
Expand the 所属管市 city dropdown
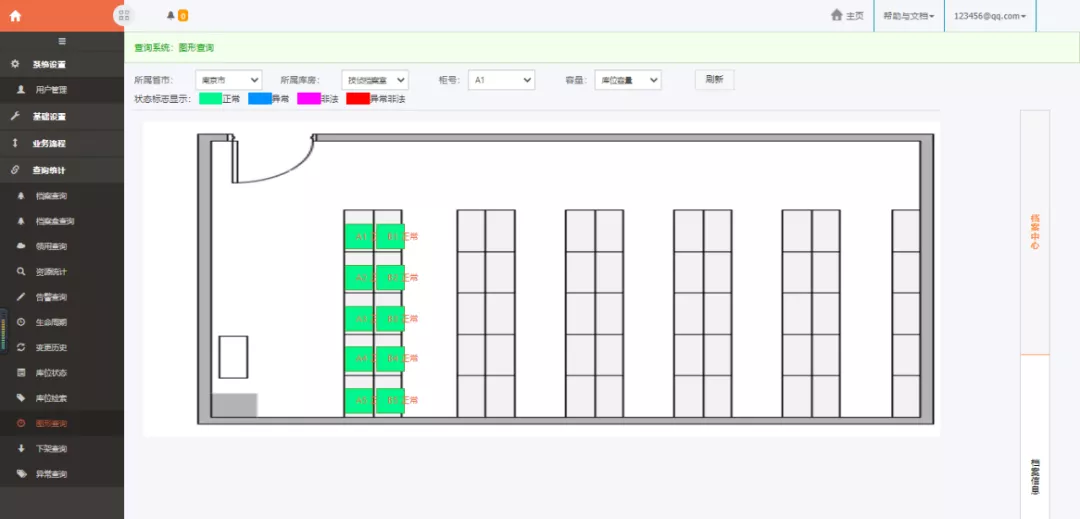point(228,80)
